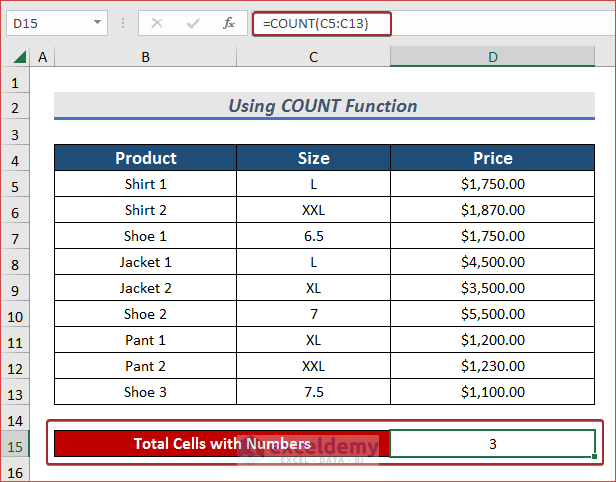
Task: Select row 4 header
Action: (x=16, y=158)
